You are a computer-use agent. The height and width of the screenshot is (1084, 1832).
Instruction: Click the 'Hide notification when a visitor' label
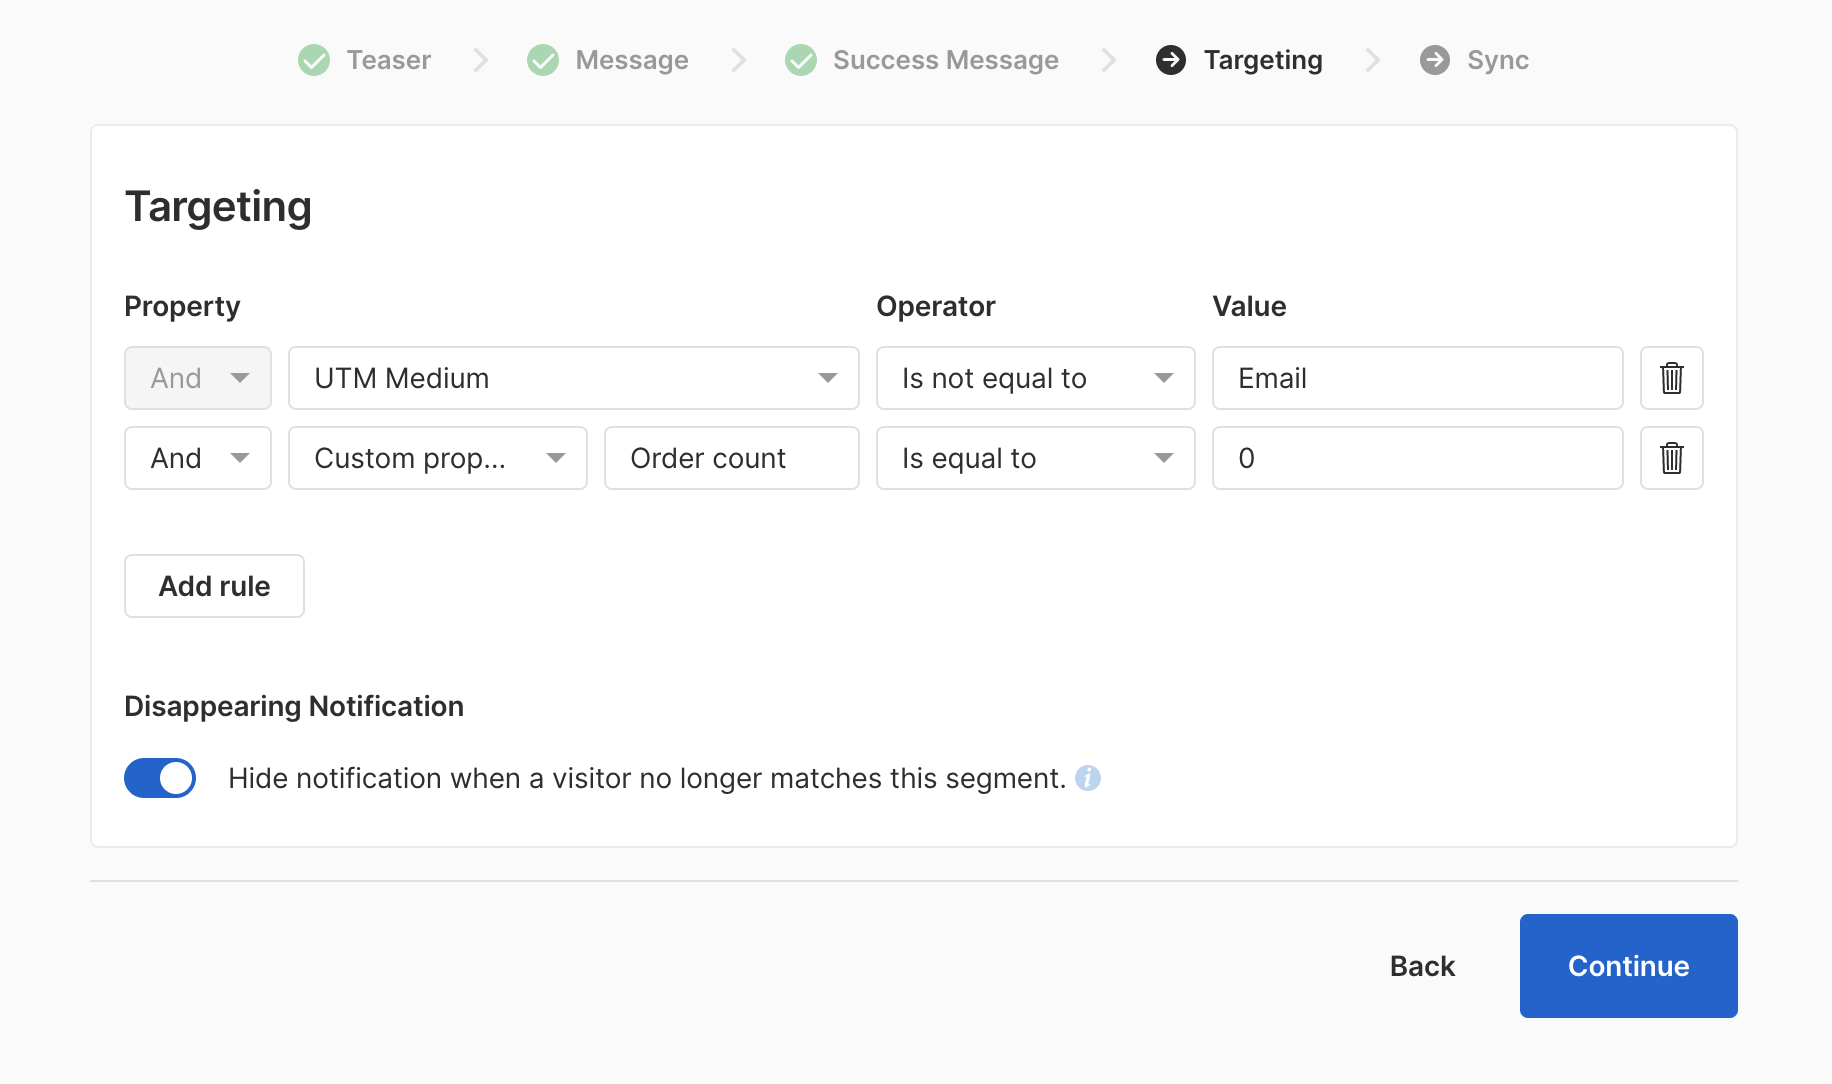point(647,778)
